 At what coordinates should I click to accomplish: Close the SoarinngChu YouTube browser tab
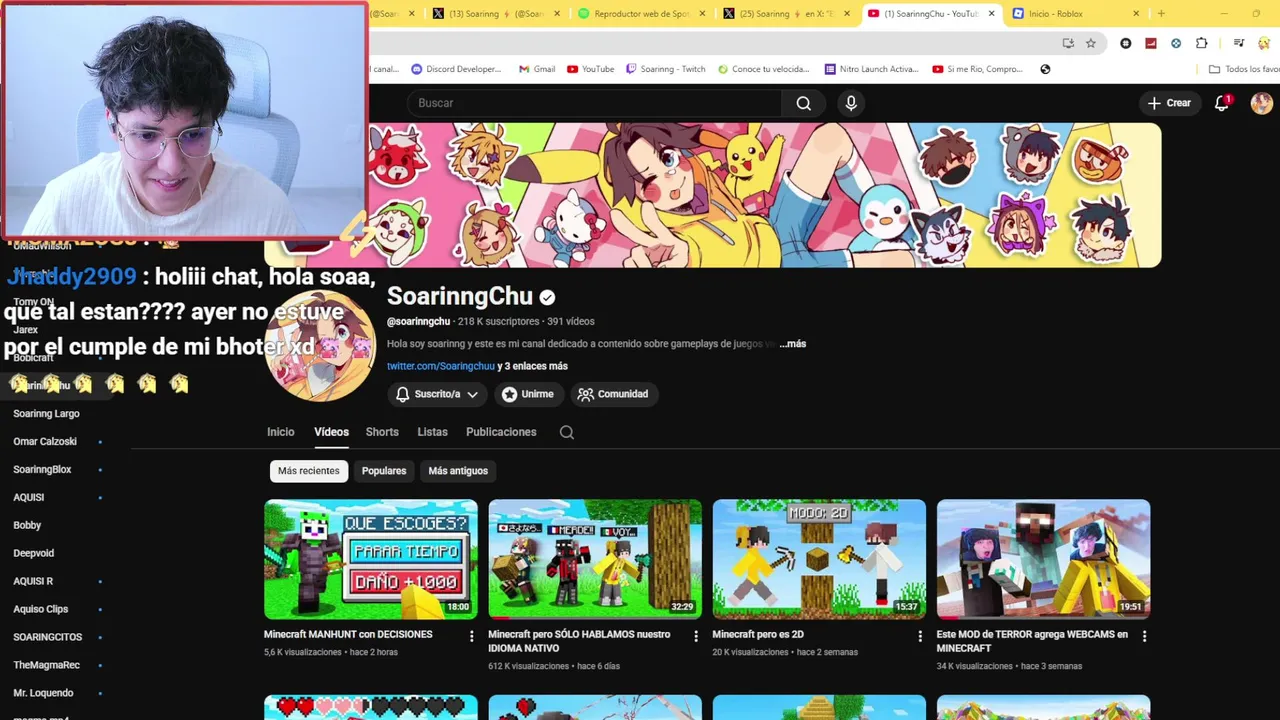[x=991, y=14]
